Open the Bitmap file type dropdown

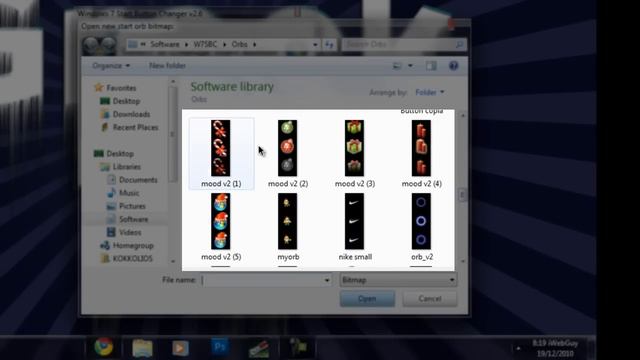click(x=398, y=280)
